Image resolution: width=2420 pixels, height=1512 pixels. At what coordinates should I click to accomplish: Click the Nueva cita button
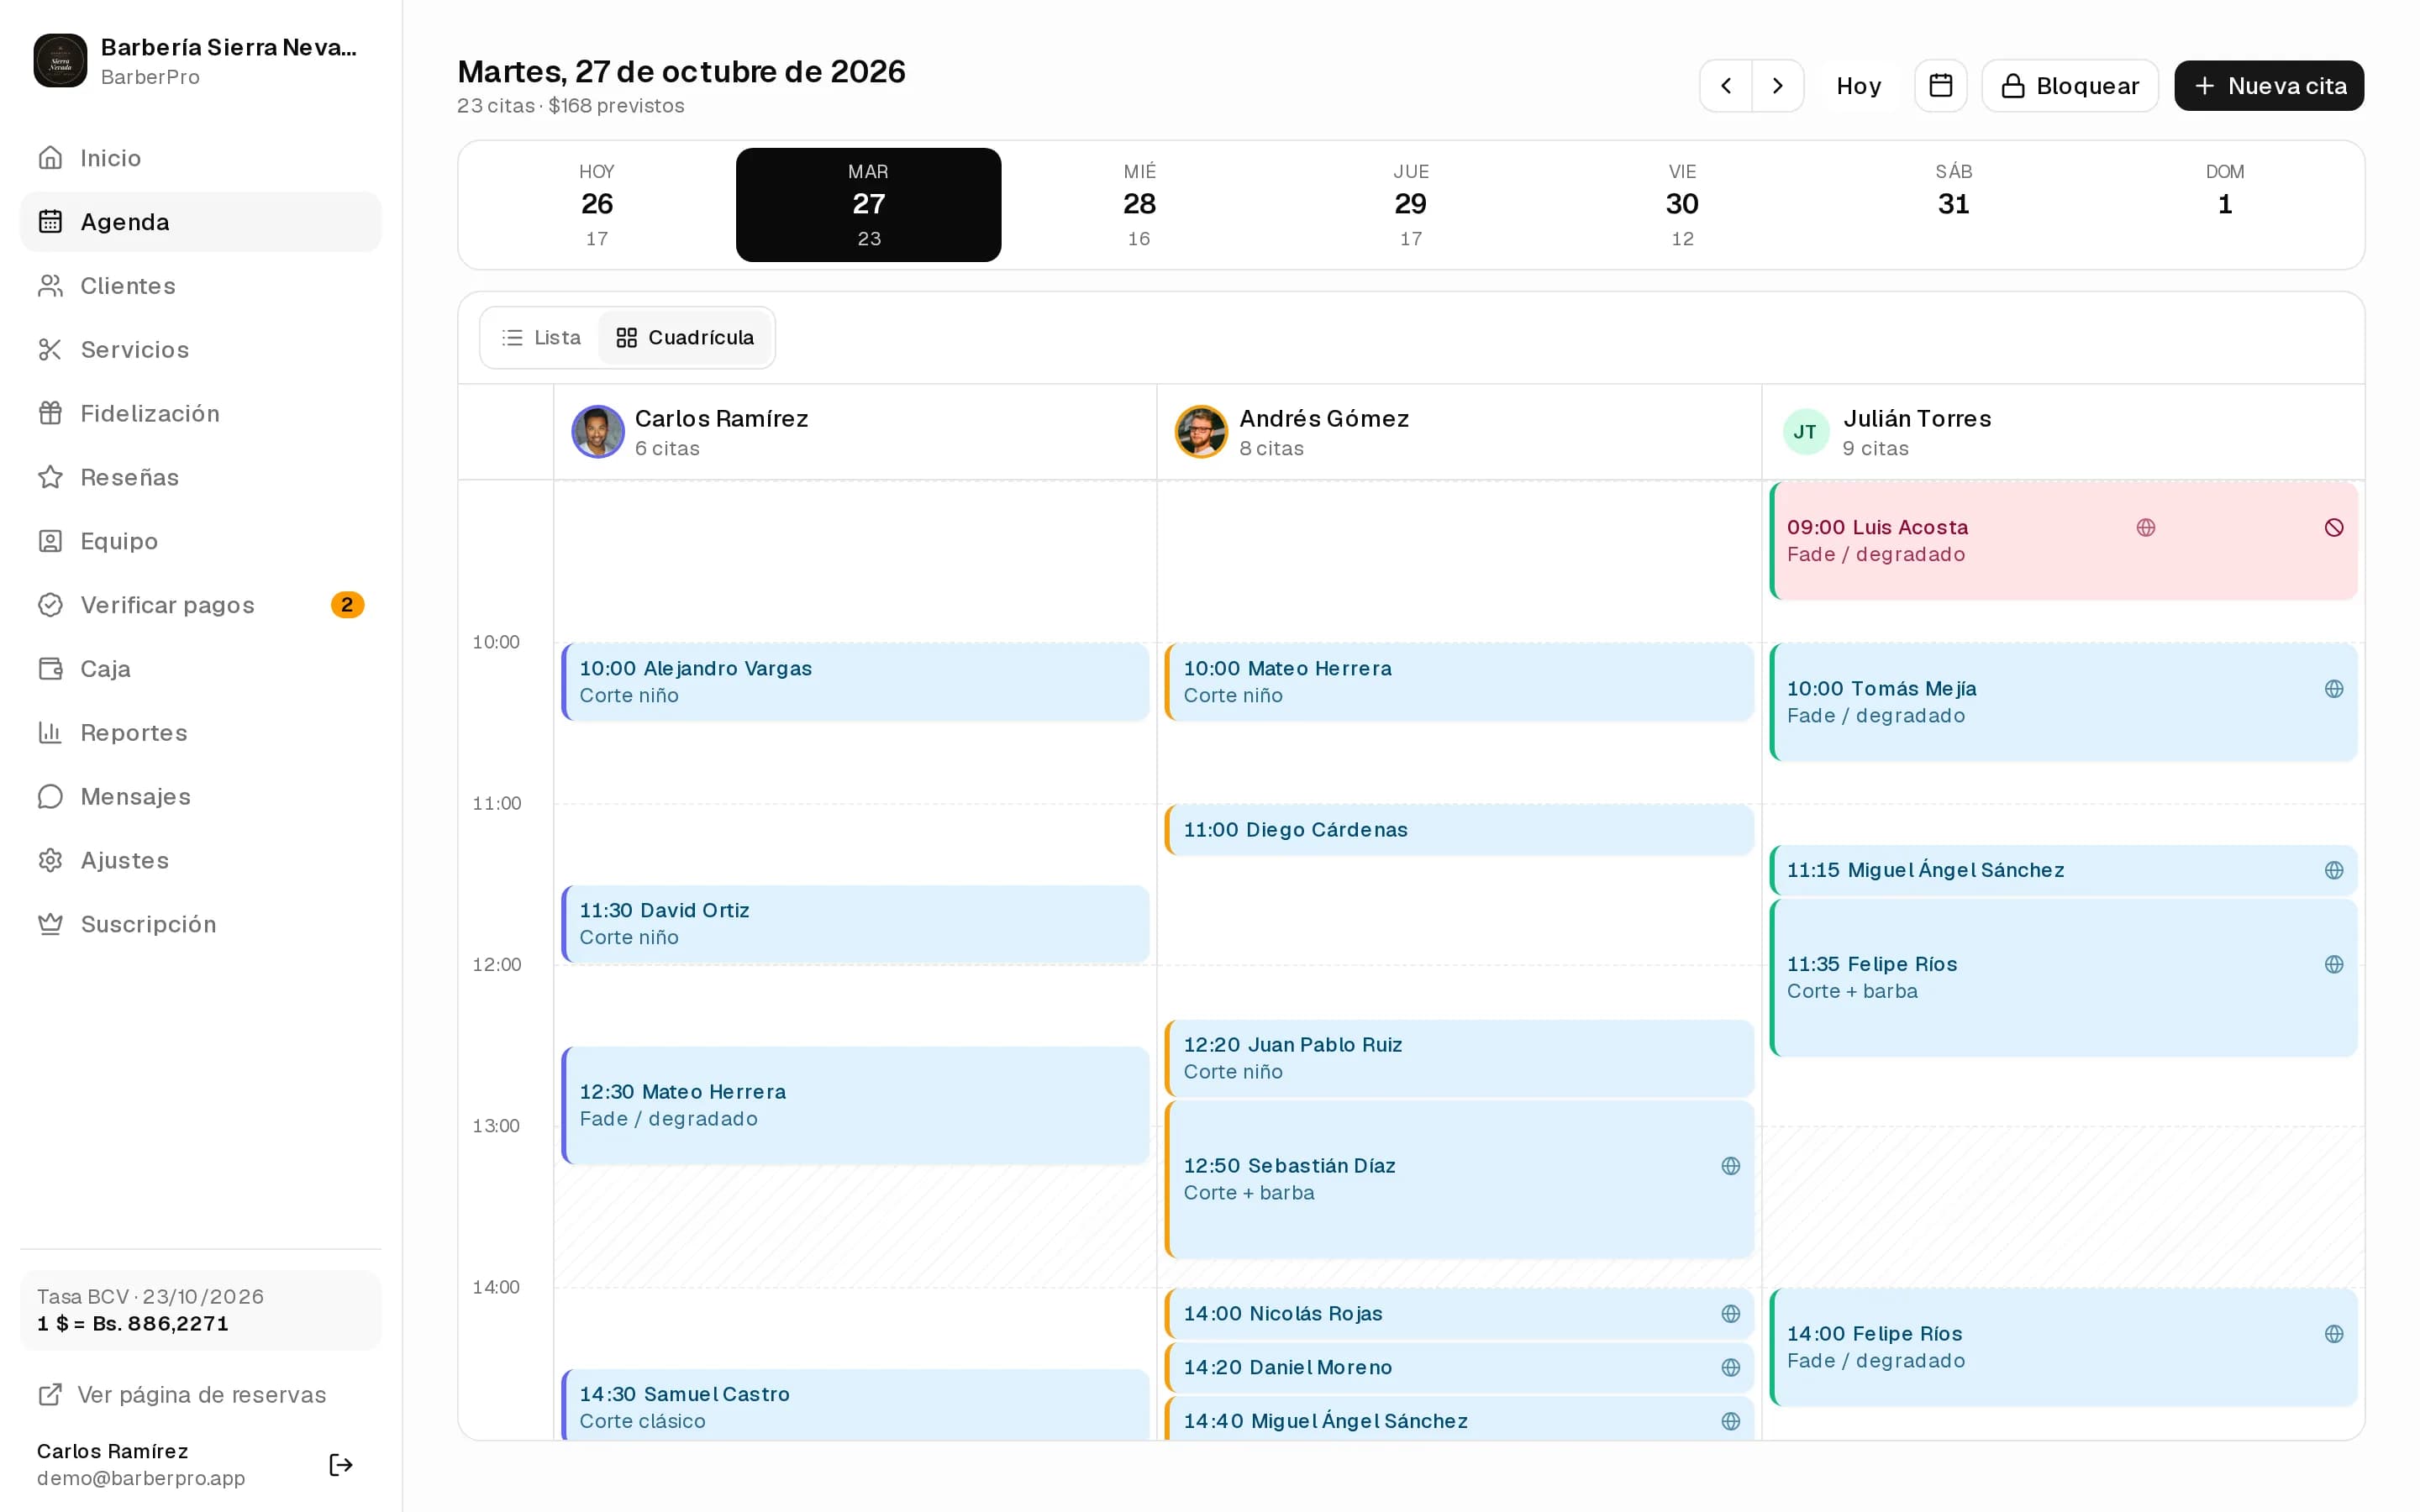coord(2269,86)
